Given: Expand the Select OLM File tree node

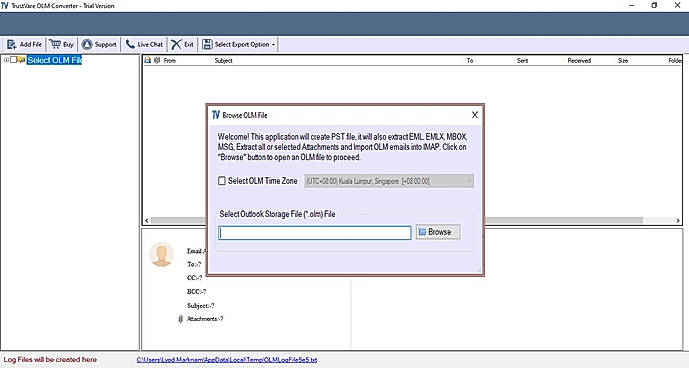Looking at the screenshot, I should (6, 60).
